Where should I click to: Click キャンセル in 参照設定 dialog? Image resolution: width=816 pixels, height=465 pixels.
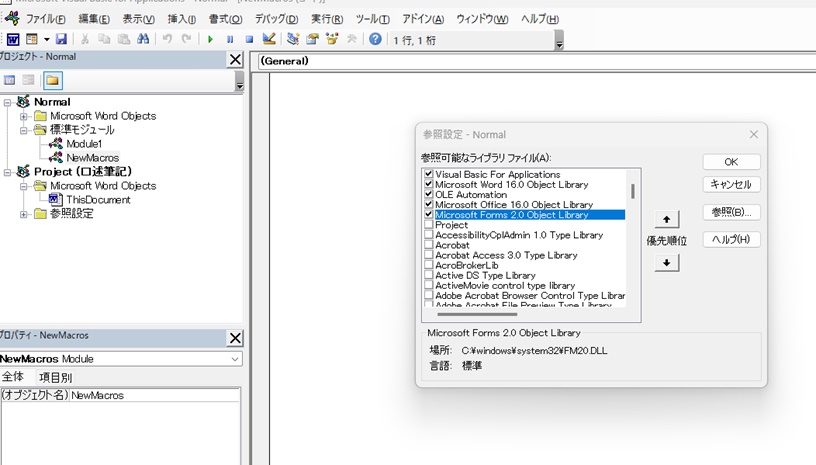pyautogui.click(x=731, y=185)
